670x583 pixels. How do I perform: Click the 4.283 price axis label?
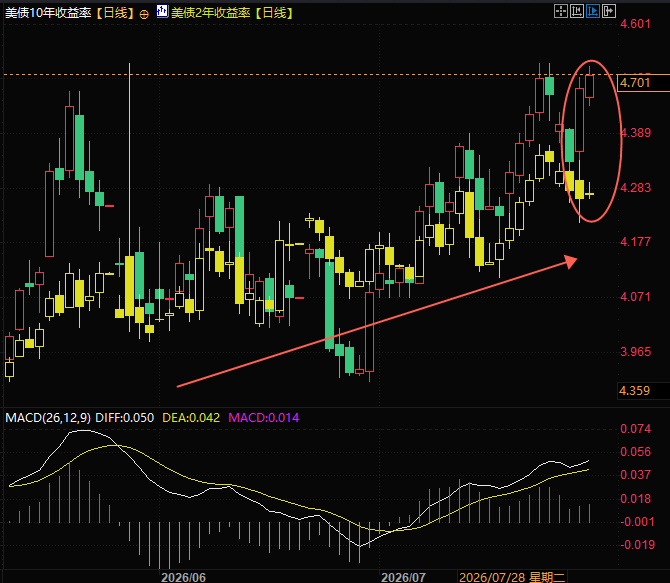[635, 187]
